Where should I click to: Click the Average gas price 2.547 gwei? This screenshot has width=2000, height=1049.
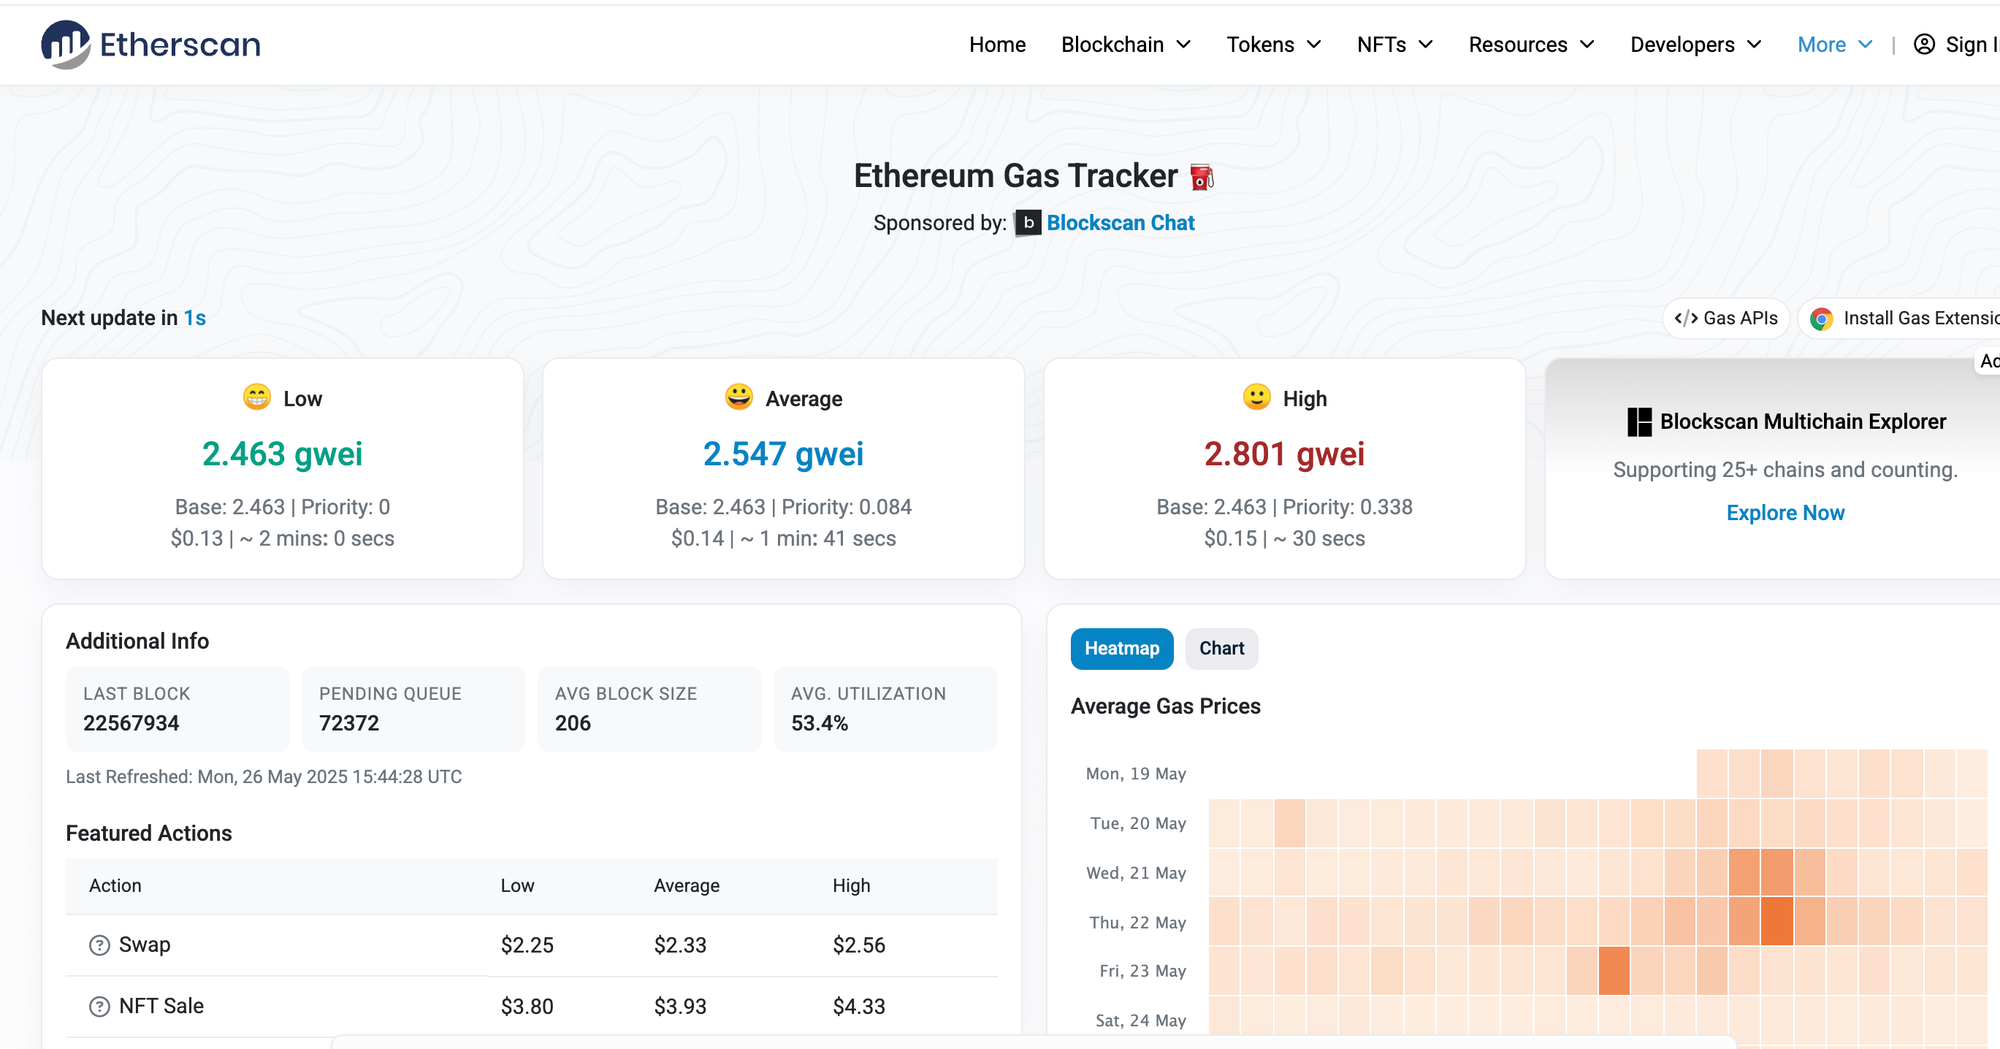[x=783, y=454]
